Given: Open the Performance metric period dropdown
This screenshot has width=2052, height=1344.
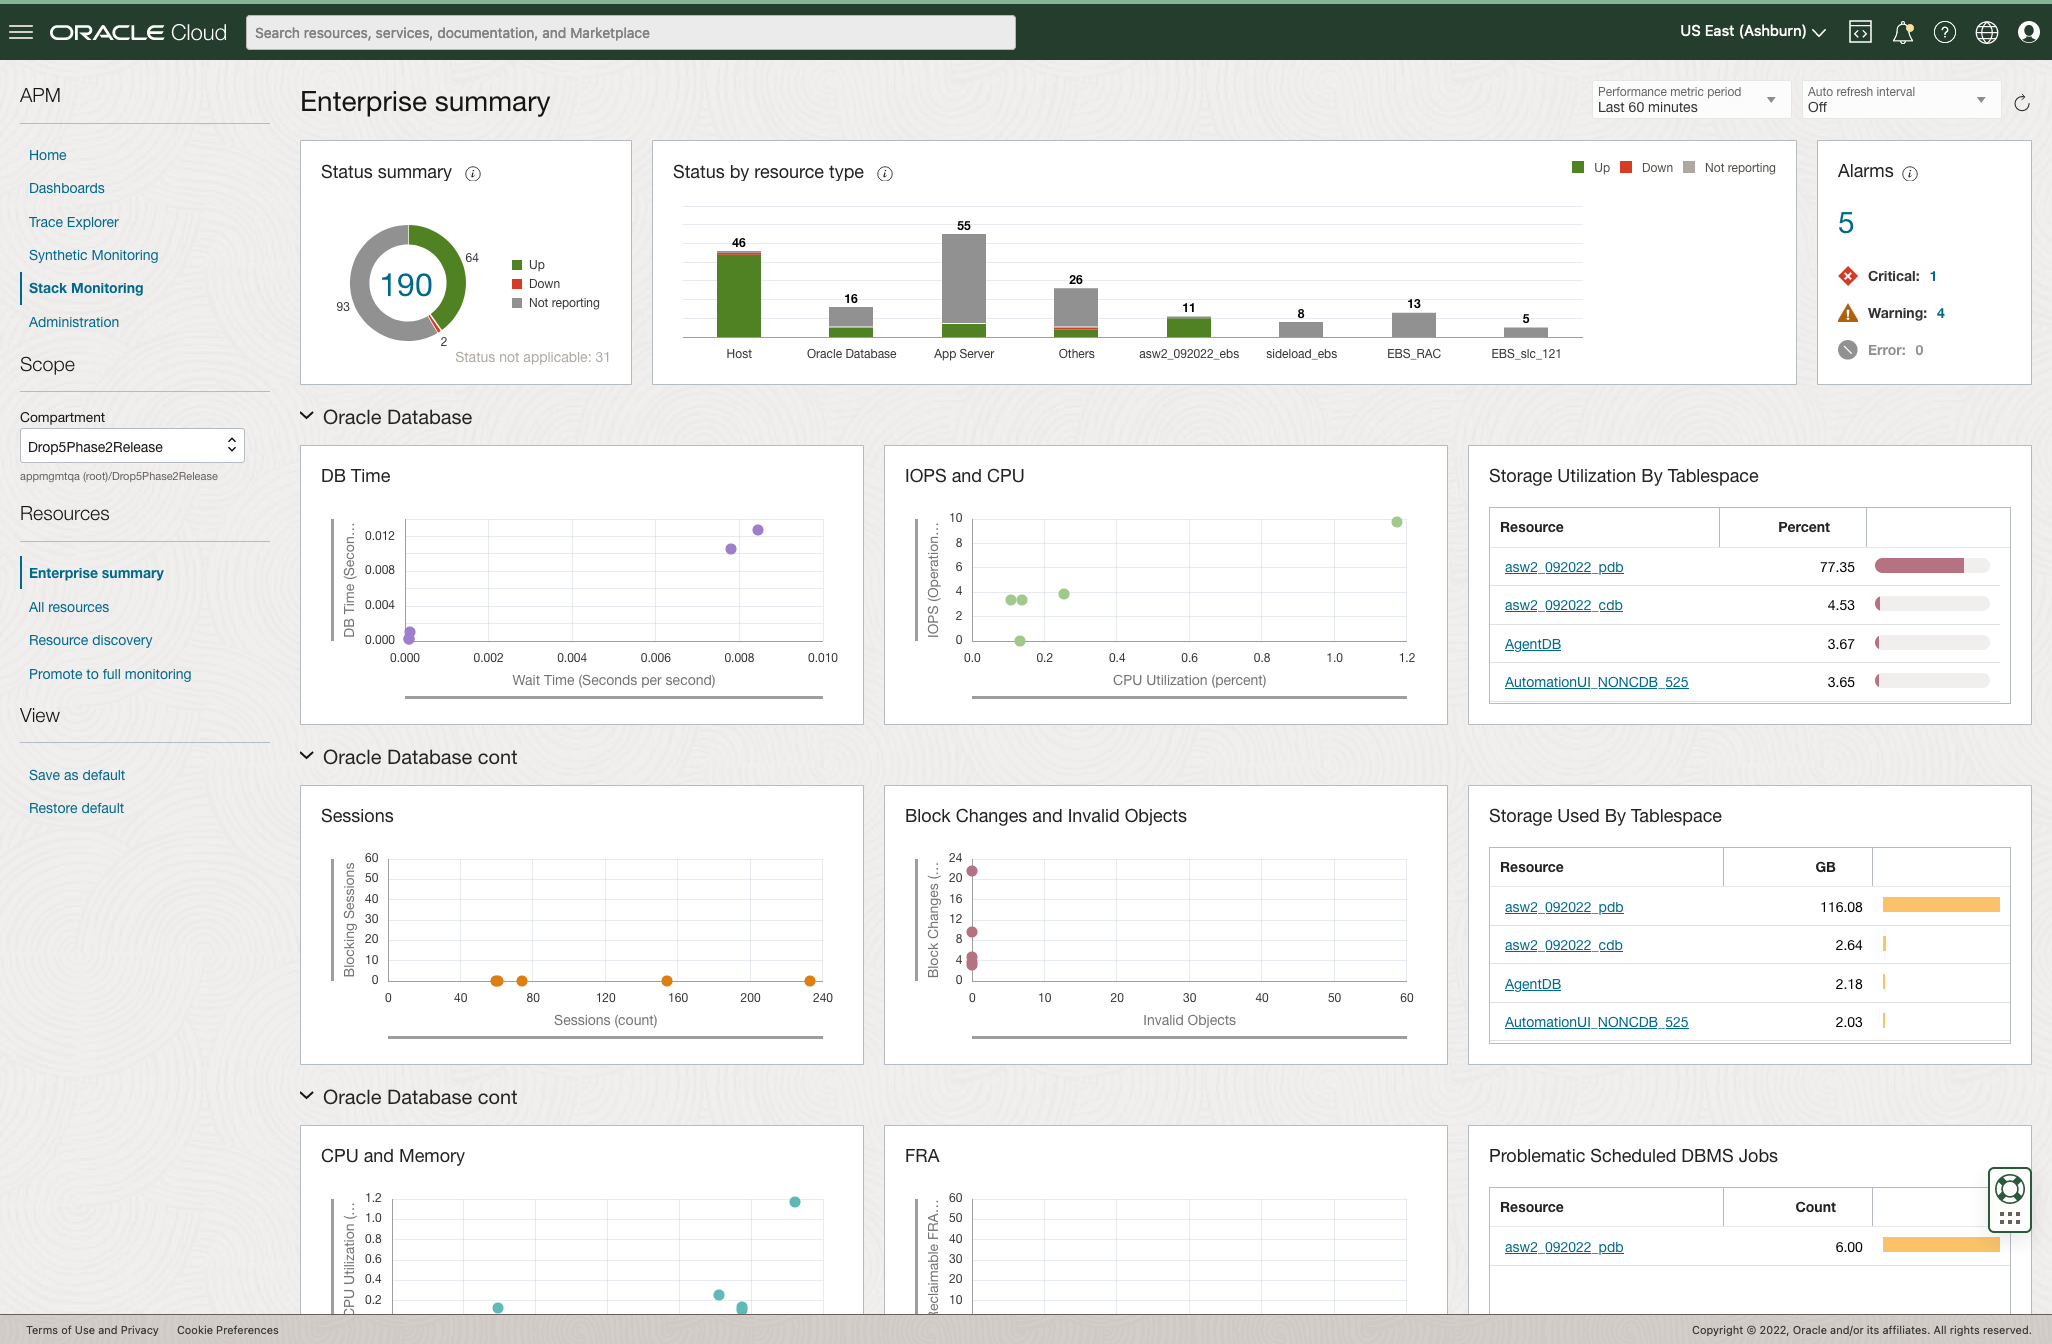Looking at the screenshot, I should pyautogui.click(x=1690, y=99).
